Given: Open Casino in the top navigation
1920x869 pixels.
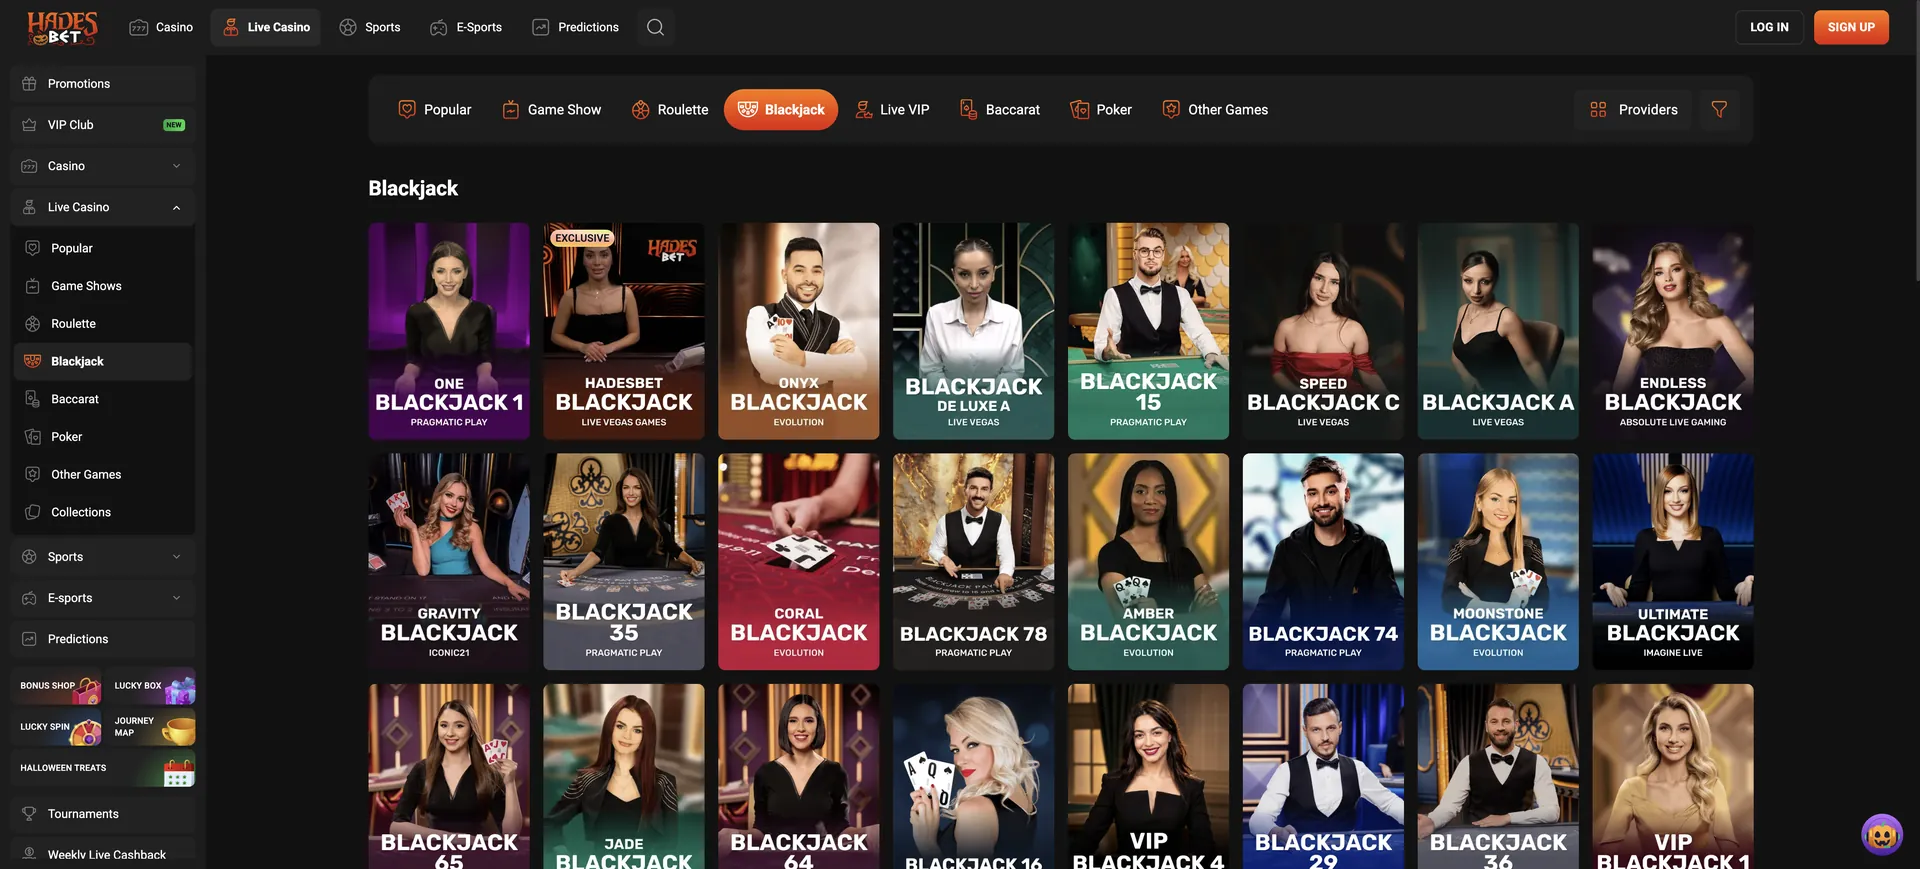Looking at the screenshot, I should pyautogui.click(x=161, y=27).
